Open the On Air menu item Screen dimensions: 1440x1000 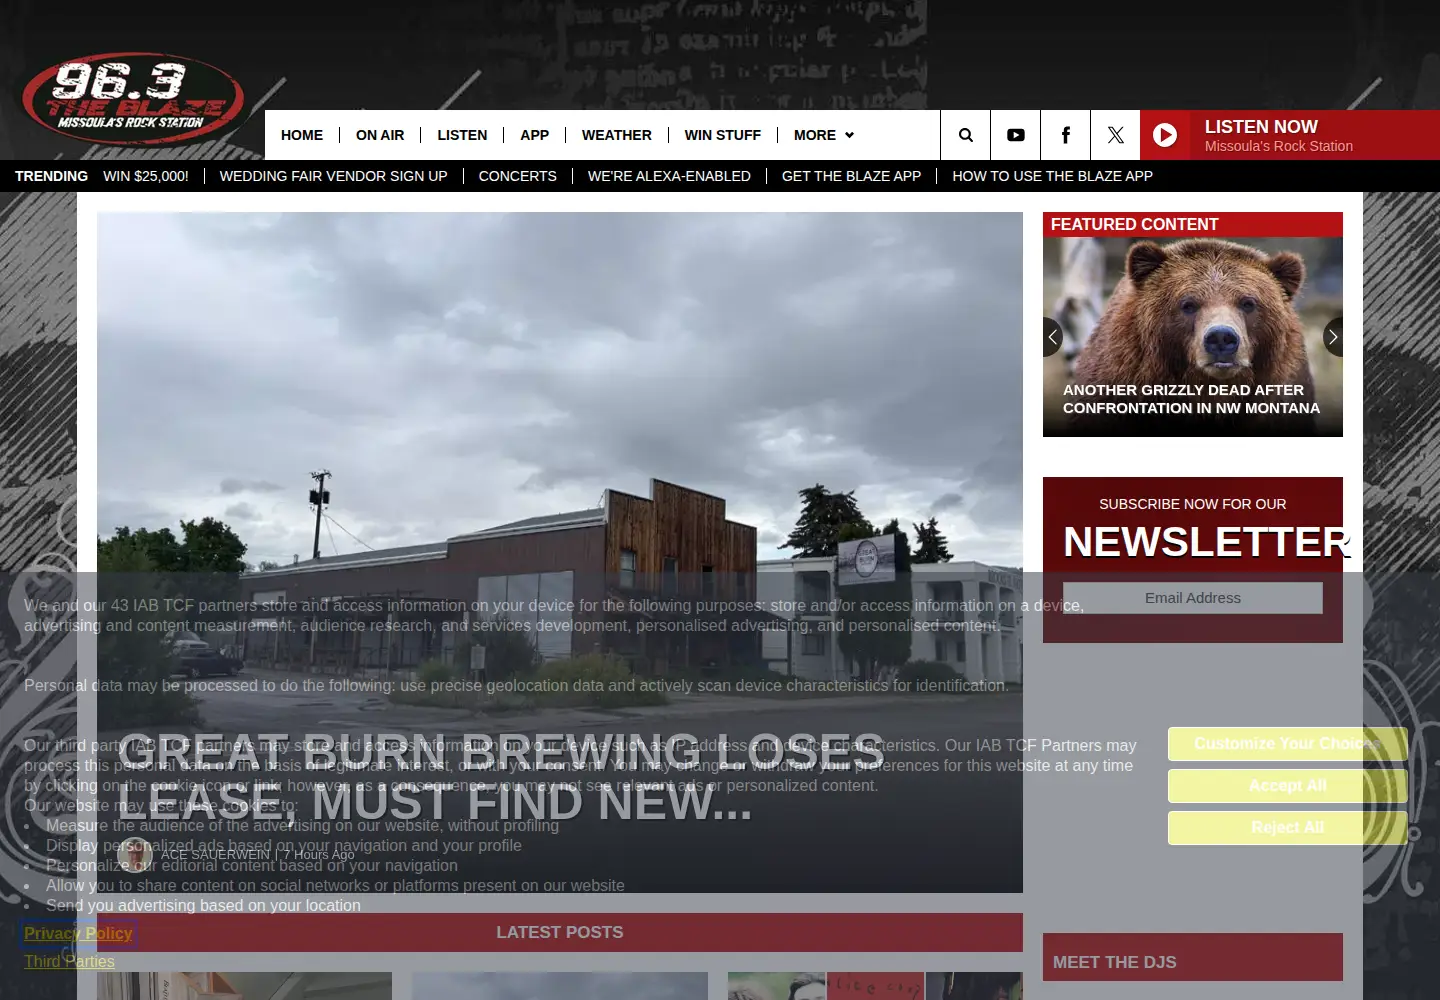click(x=380, y=135)
